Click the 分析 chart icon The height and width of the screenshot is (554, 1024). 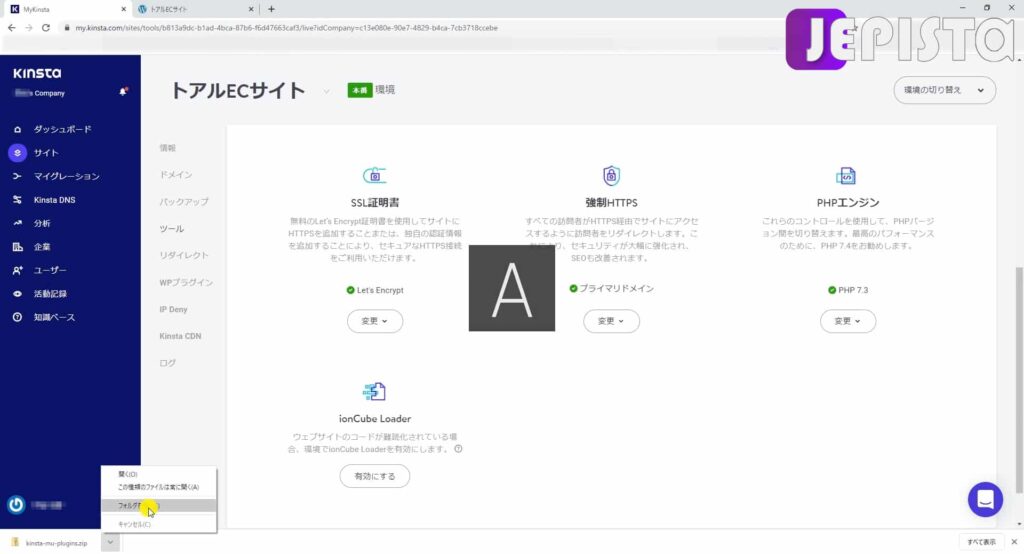tap(18, 223)
